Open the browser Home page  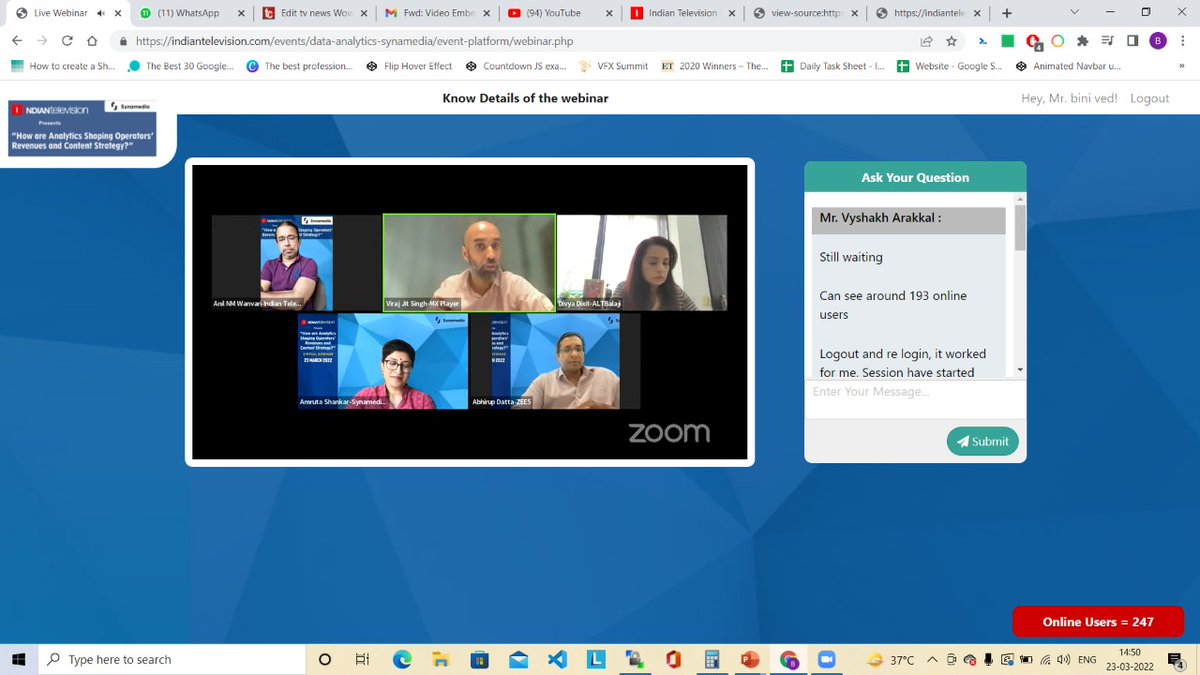(x=92, y=41)
